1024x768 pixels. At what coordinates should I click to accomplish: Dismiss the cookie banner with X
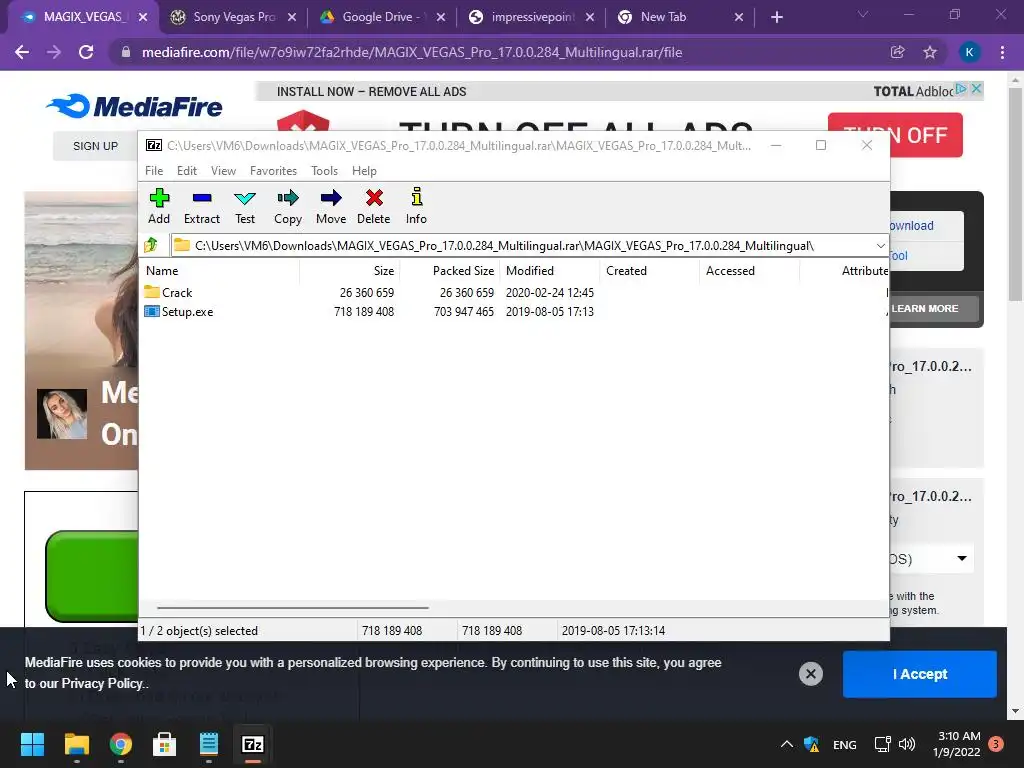tap(810, 674)
